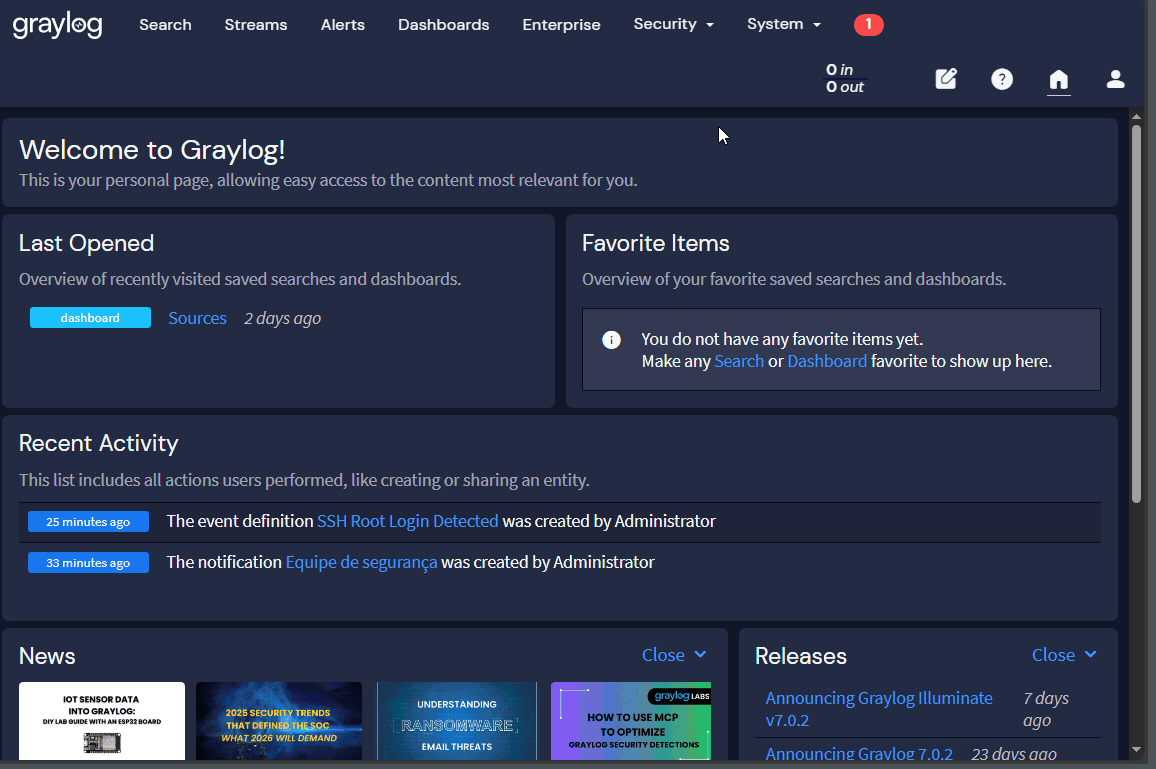Open the scratchpad edit icon
1156x769 pixels.
click(x=945, y=79)
